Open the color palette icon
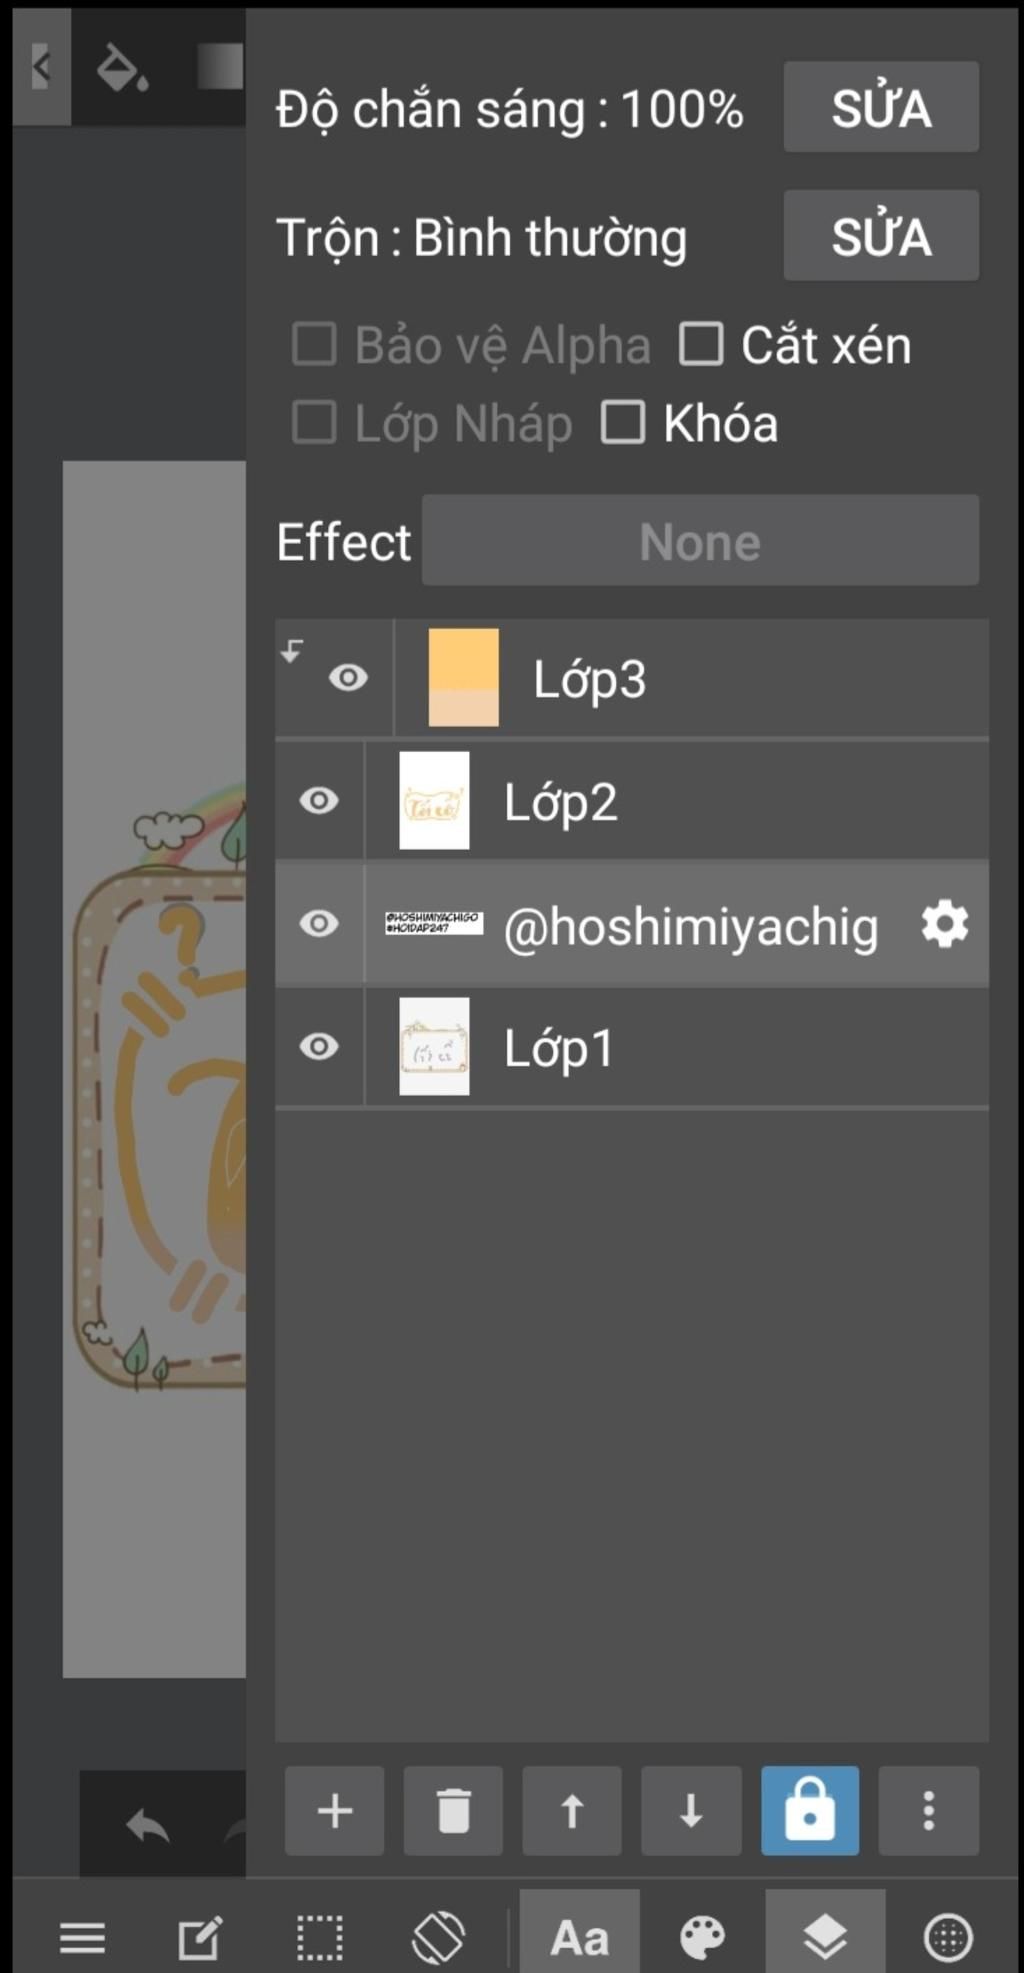 pos(702,1938)
